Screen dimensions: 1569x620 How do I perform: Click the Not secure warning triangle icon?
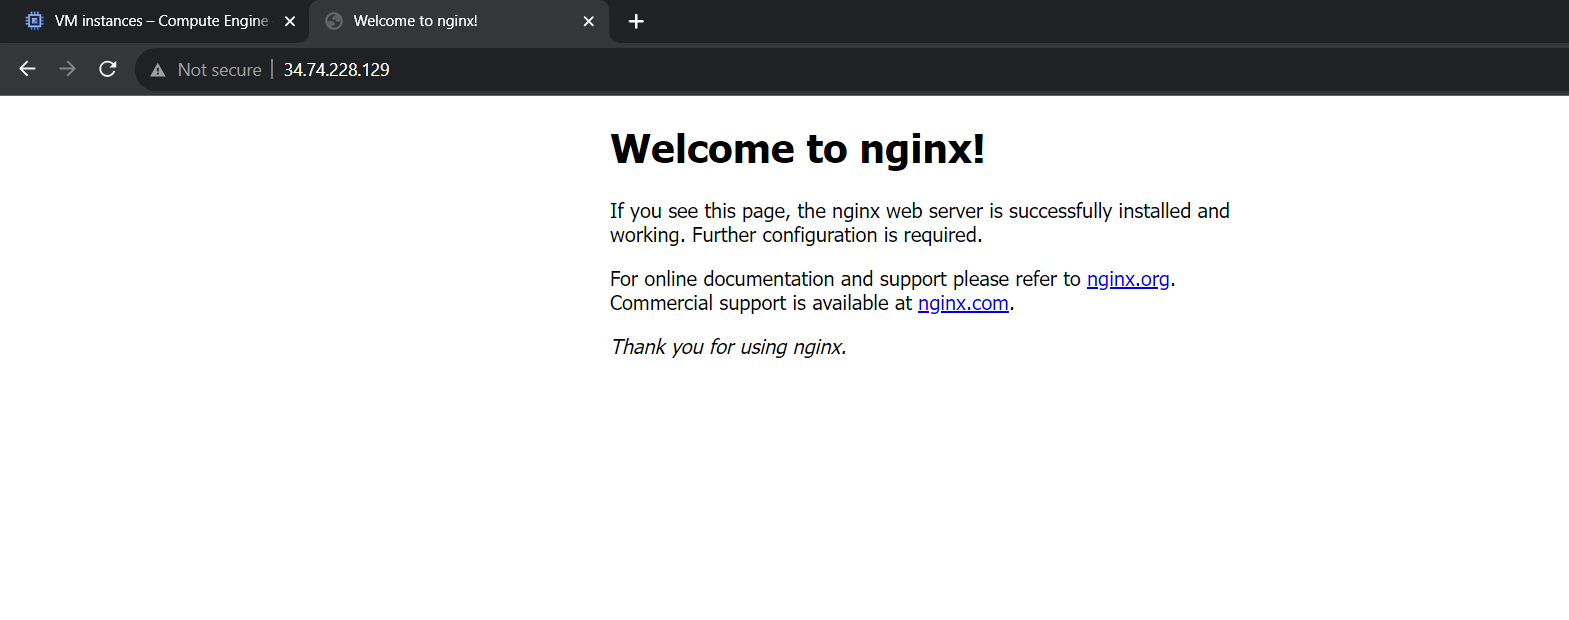(157, 70)
